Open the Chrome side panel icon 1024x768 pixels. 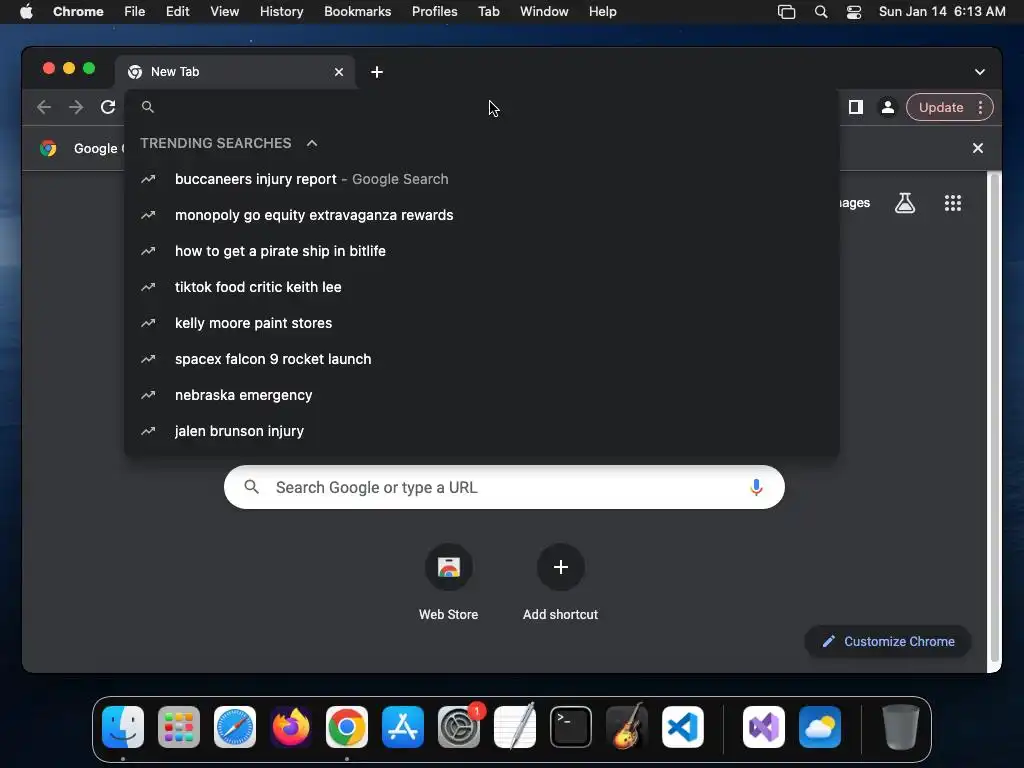[856, 107]
